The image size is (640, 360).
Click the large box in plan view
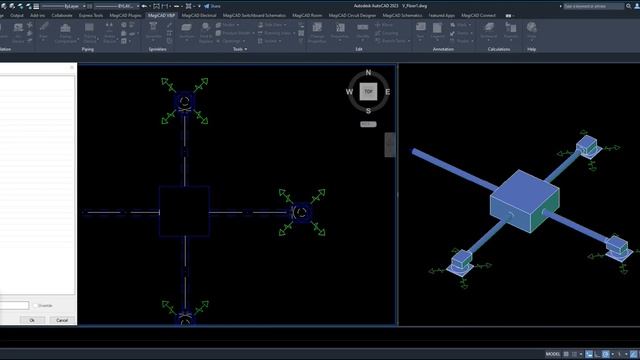[184, 211]
